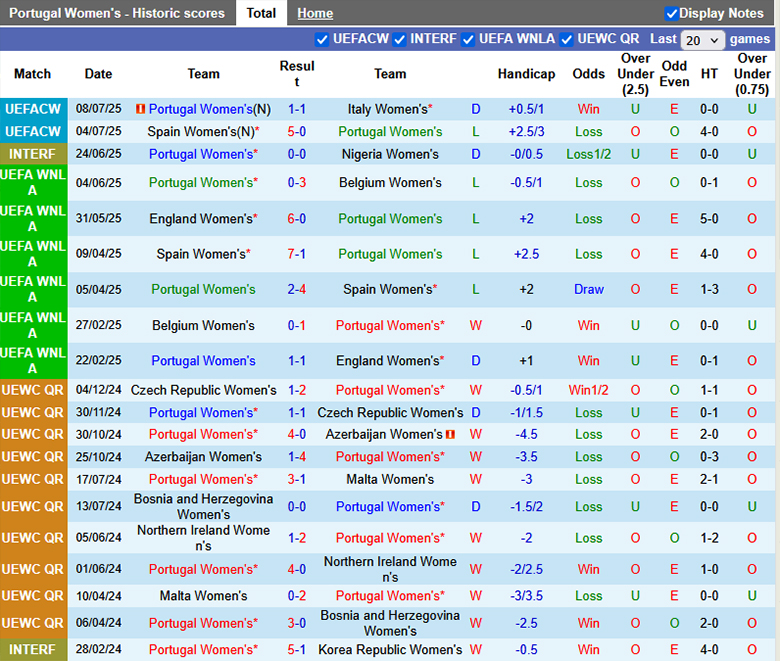
Task: Toggle the INTERF filter checkbox
Action: [399, 39]
